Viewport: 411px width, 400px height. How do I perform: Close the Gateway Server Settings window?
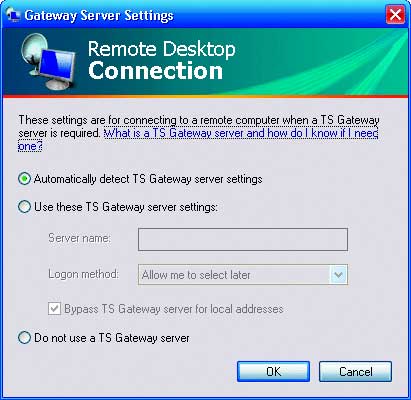(x=395, y=15)
